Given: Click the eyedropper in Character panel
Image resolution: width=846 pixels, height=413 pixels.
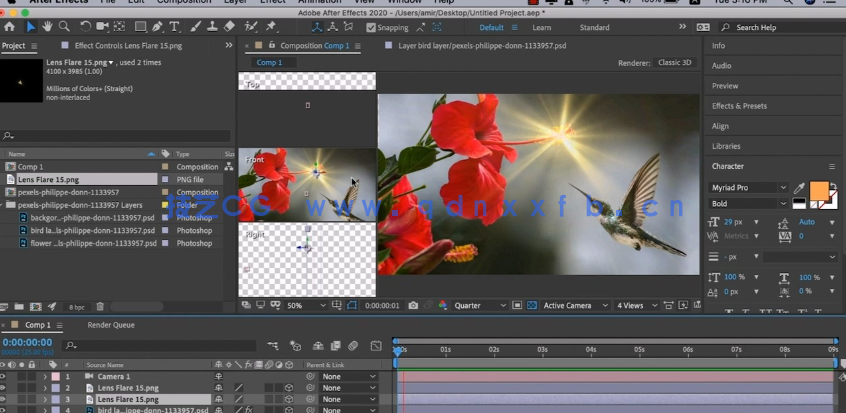Looking at the screenshot, I should (x=799, y=188).
